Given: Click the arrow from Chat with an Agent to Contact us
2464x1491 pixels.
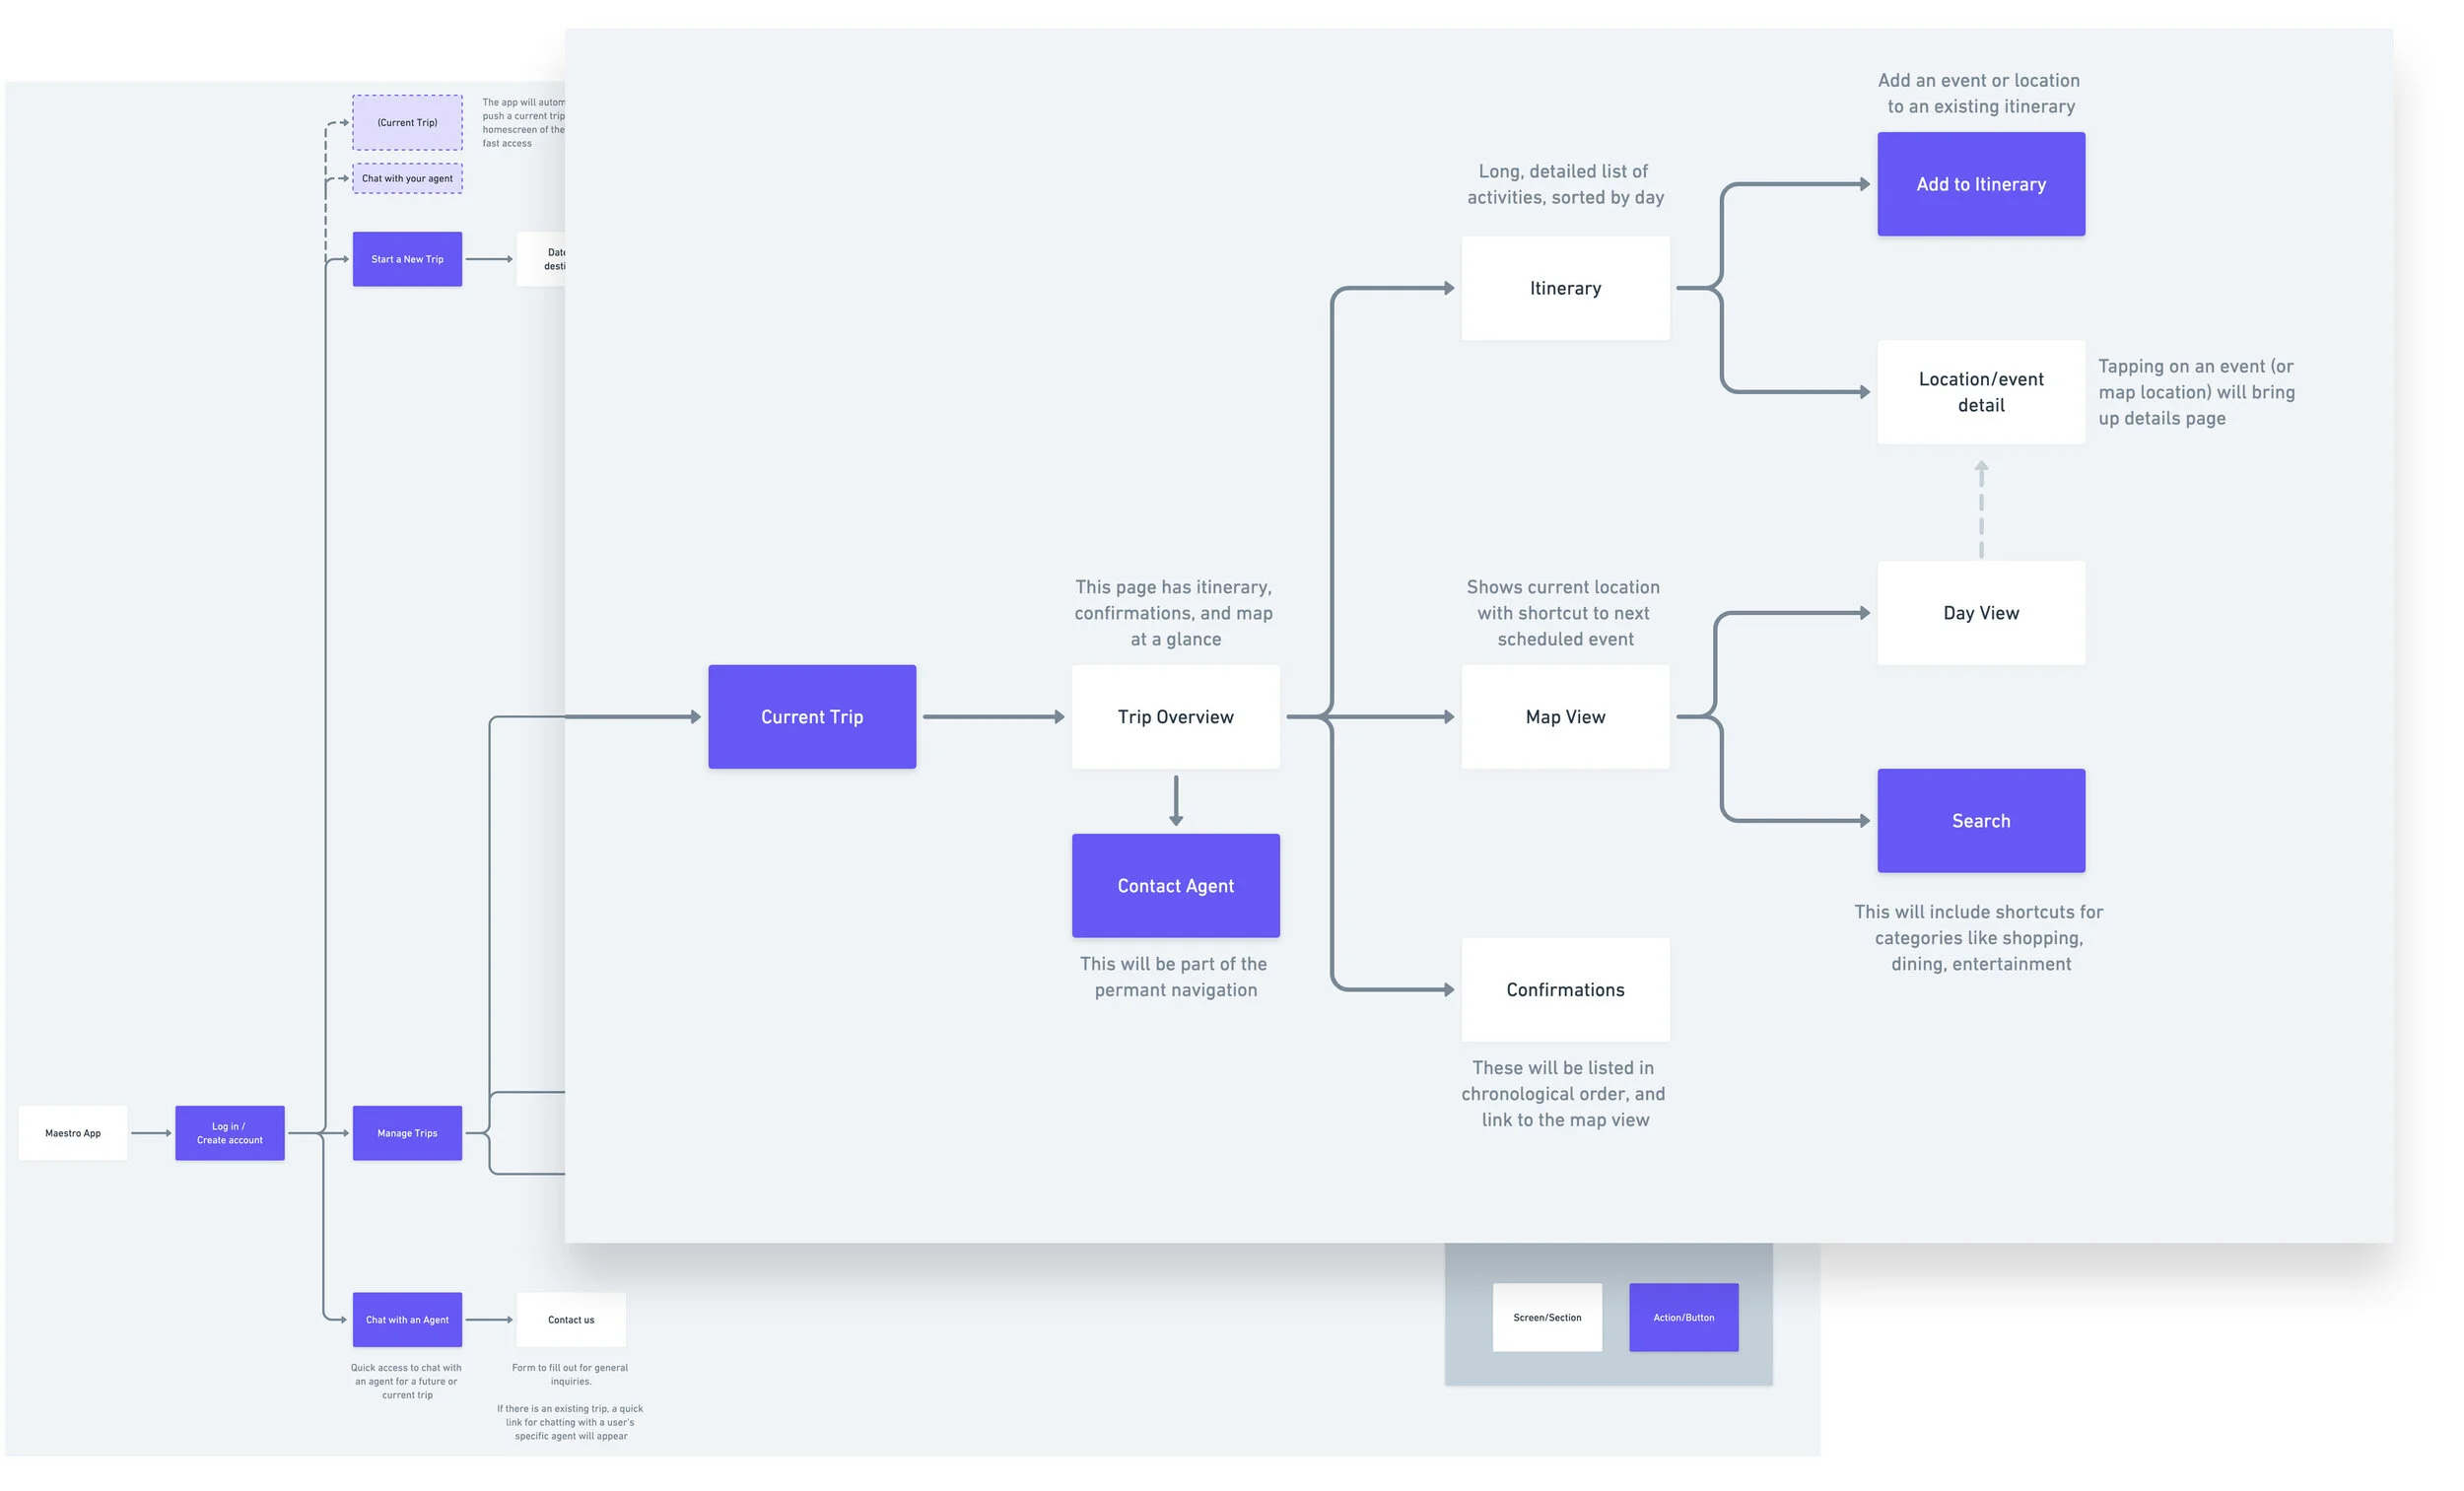Looking at the screenshot, I should [x=490, y=1320].
